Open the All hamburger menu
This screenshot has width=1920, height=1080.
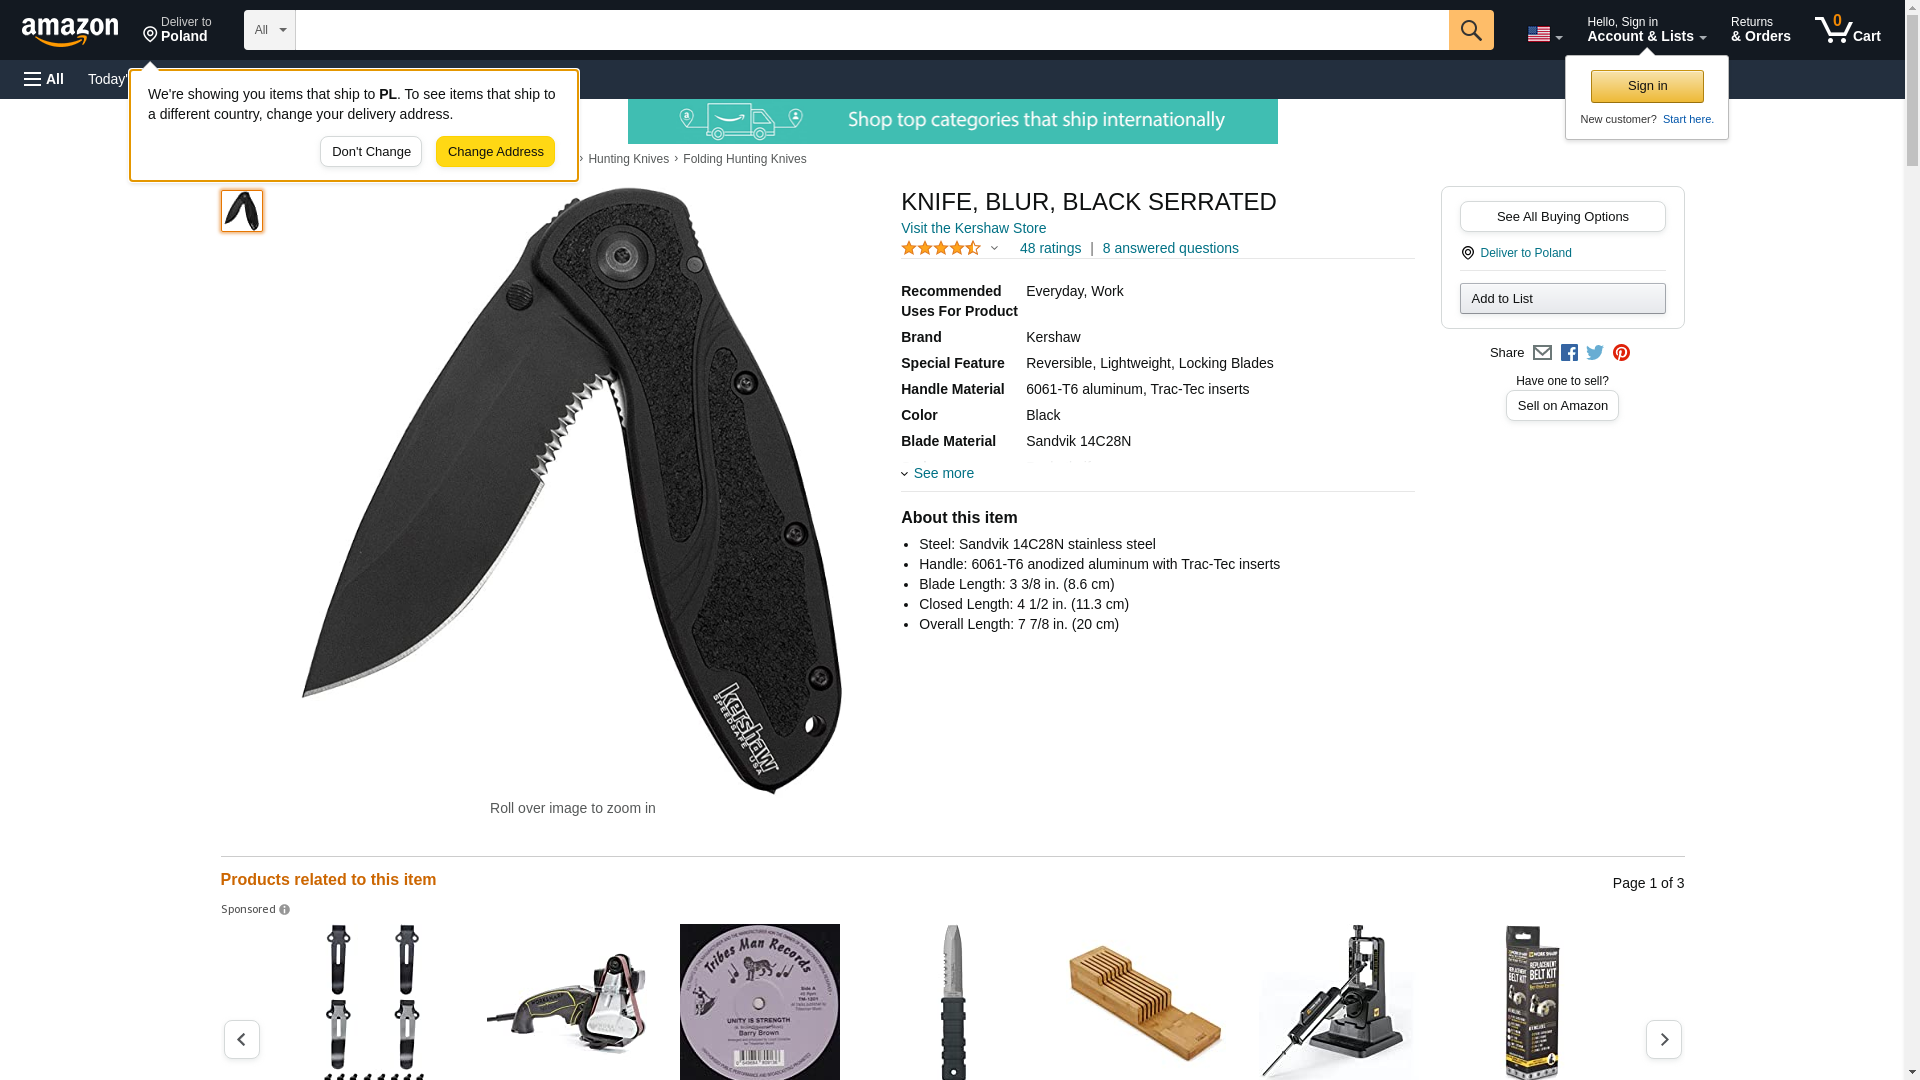point(44,79)
